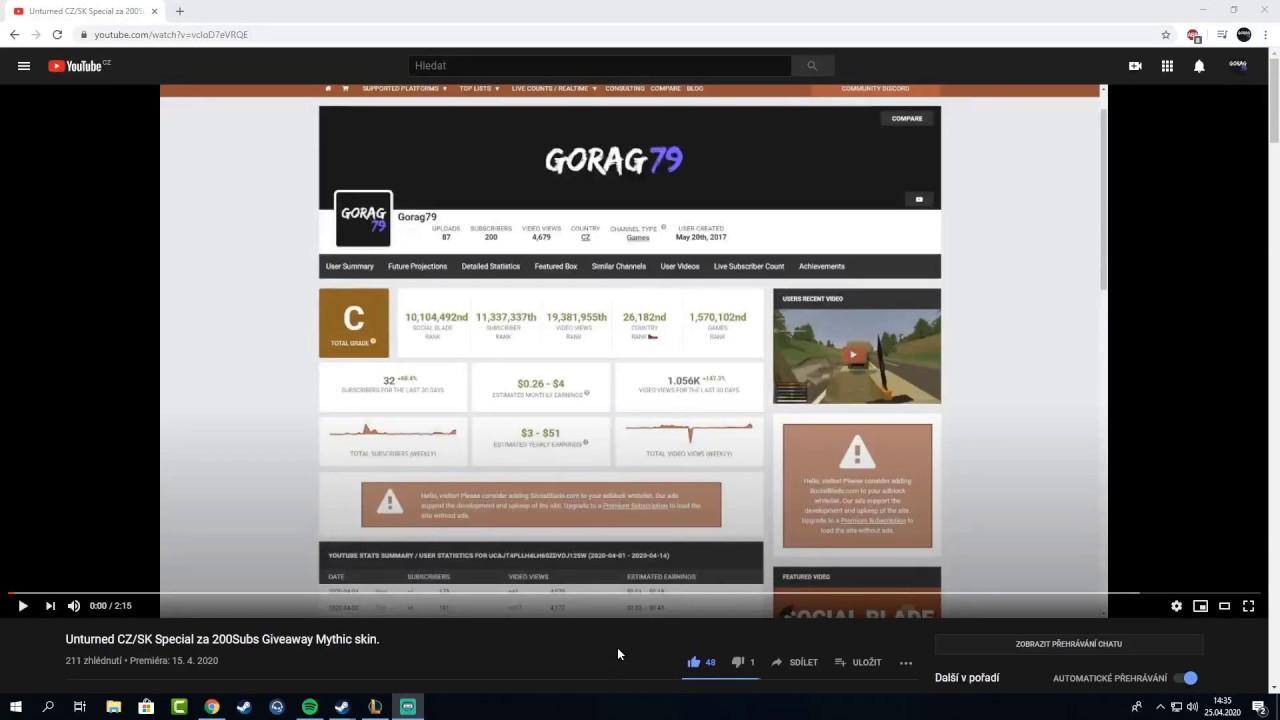Open Camtasia green C taskbar icon

[179, 707]
